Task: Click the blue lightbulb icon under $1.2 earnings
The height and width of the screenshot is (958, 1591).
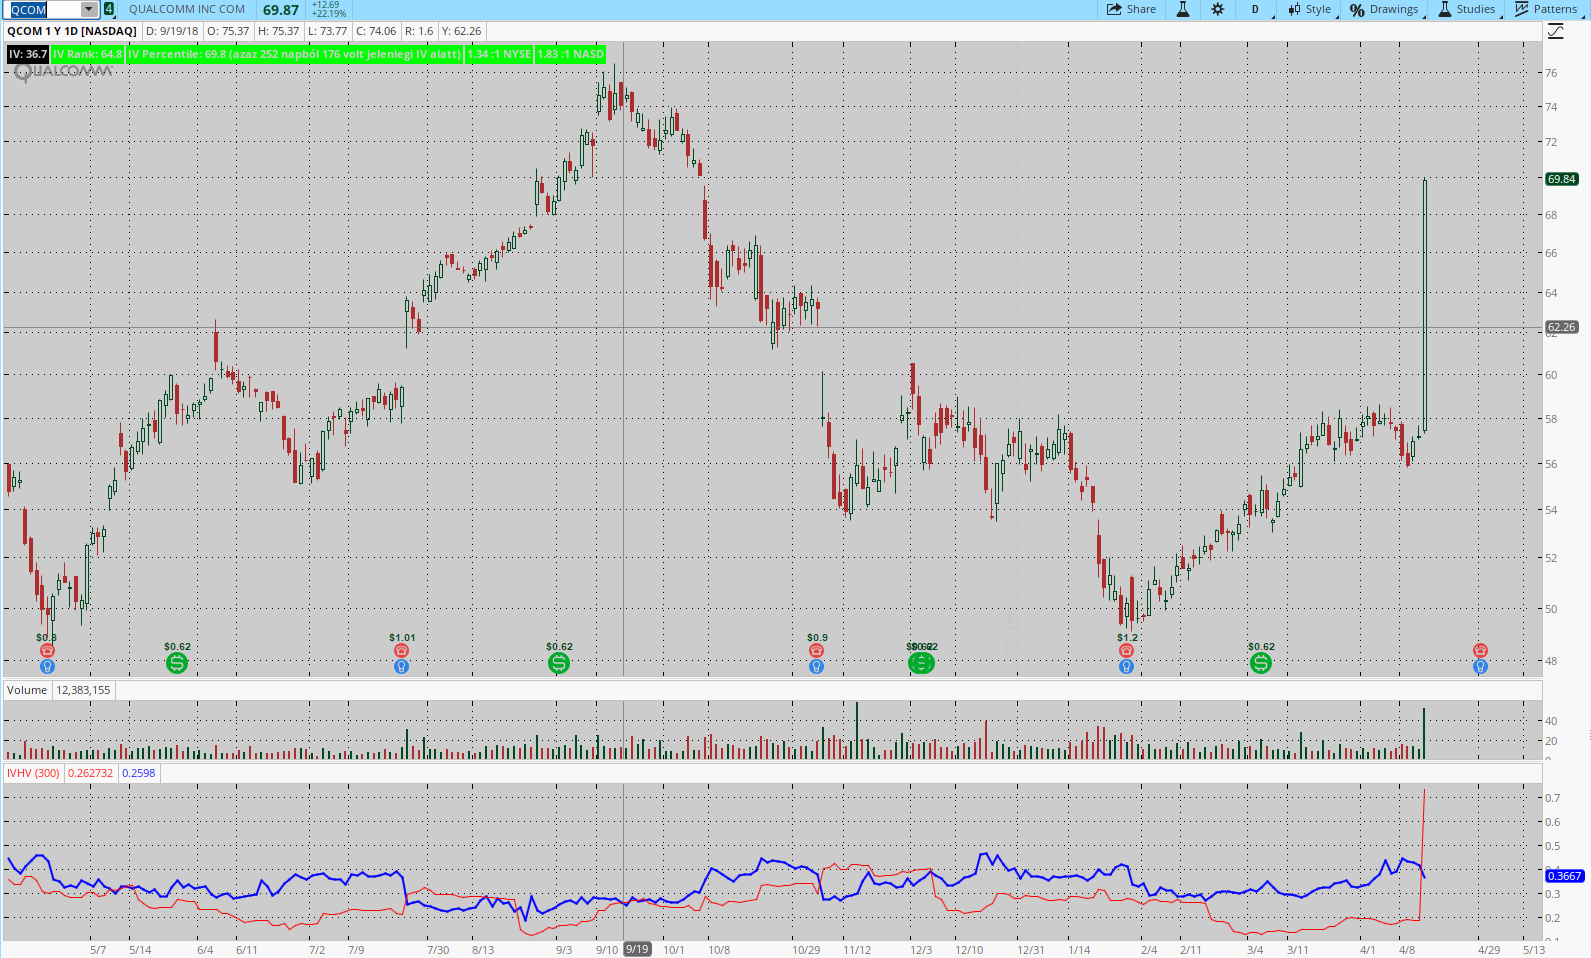Action: [x=1126, y=666]
